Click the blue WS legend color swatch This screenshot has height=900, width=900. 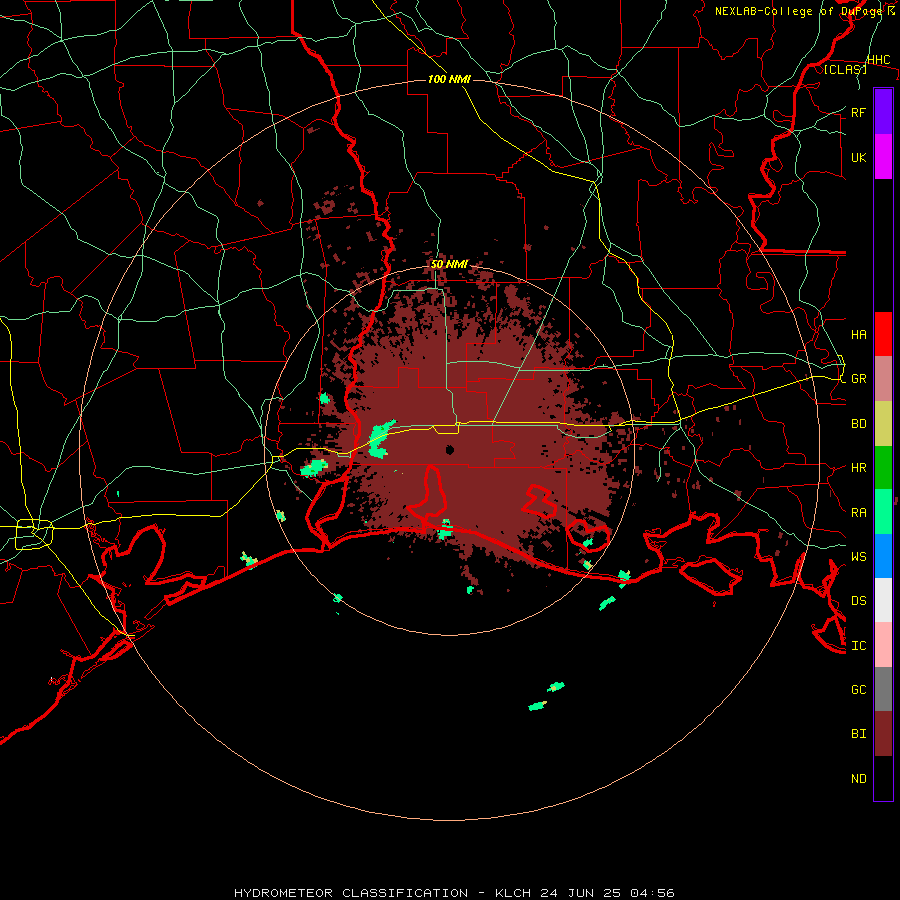pyautogui.click(x=883, y=556)
